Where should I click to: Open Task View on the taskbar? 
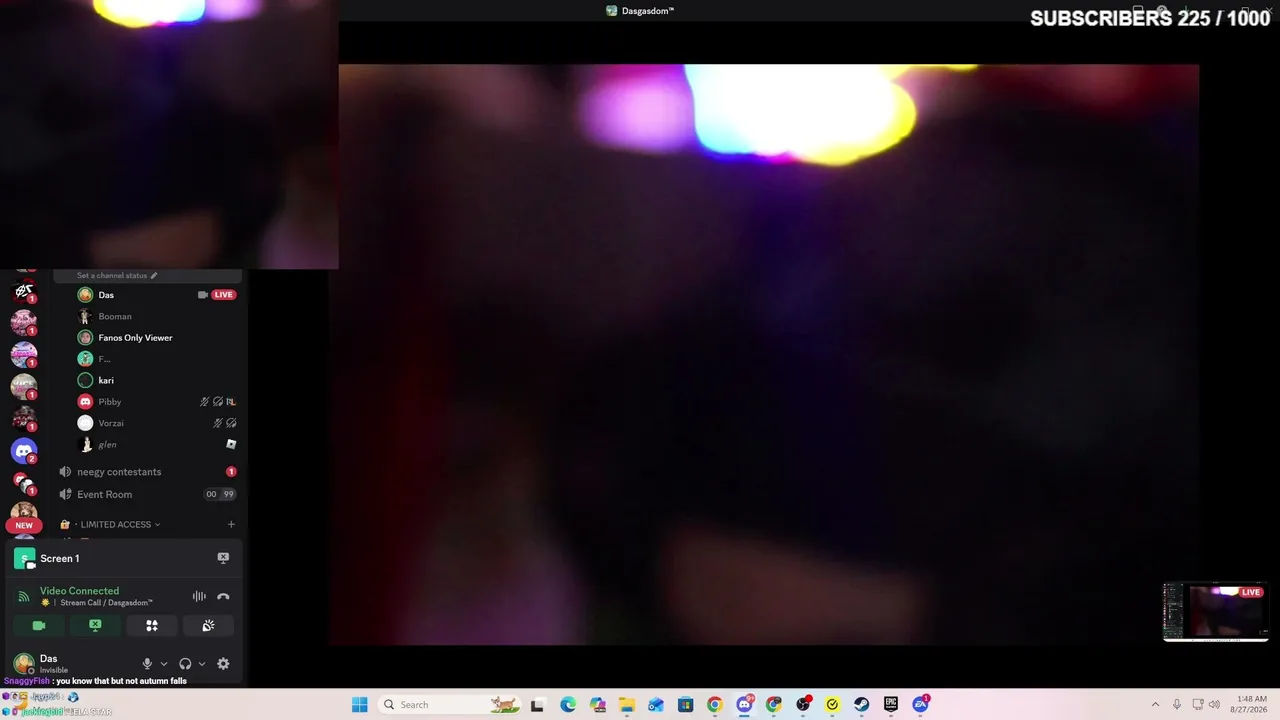click(x=537, y=705)
